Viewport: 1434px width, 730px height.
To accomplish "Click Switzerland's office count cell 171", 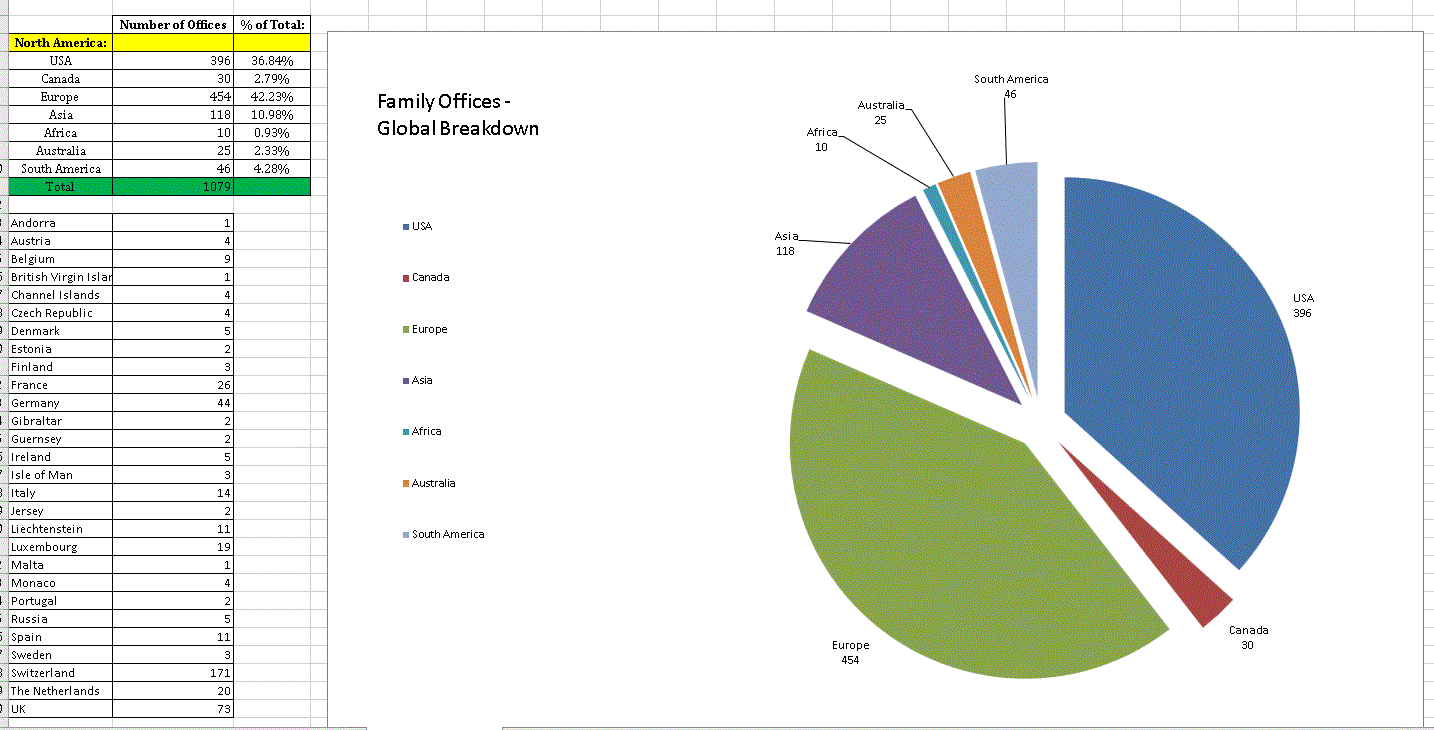I will 173,673.
